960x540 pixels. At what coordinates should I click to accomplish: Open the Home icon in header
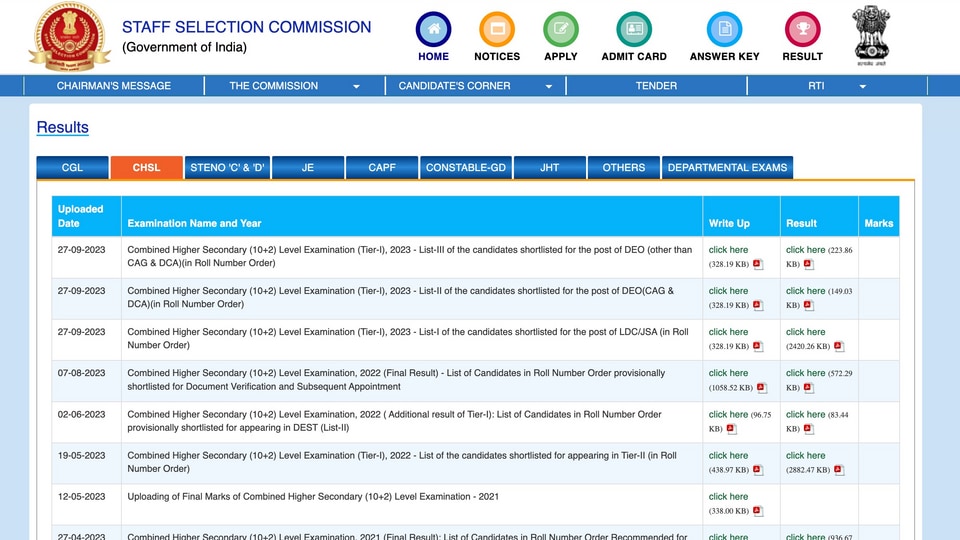coord(433,29)
